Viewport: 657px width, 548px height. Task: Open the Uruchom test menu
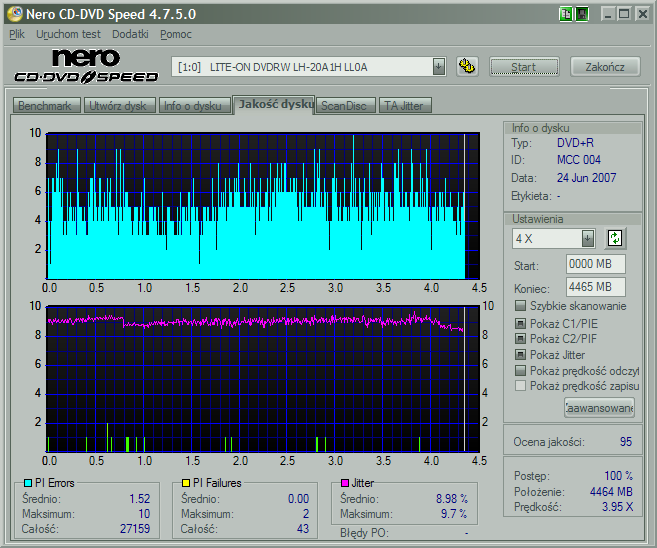click(x=68, y=34)
